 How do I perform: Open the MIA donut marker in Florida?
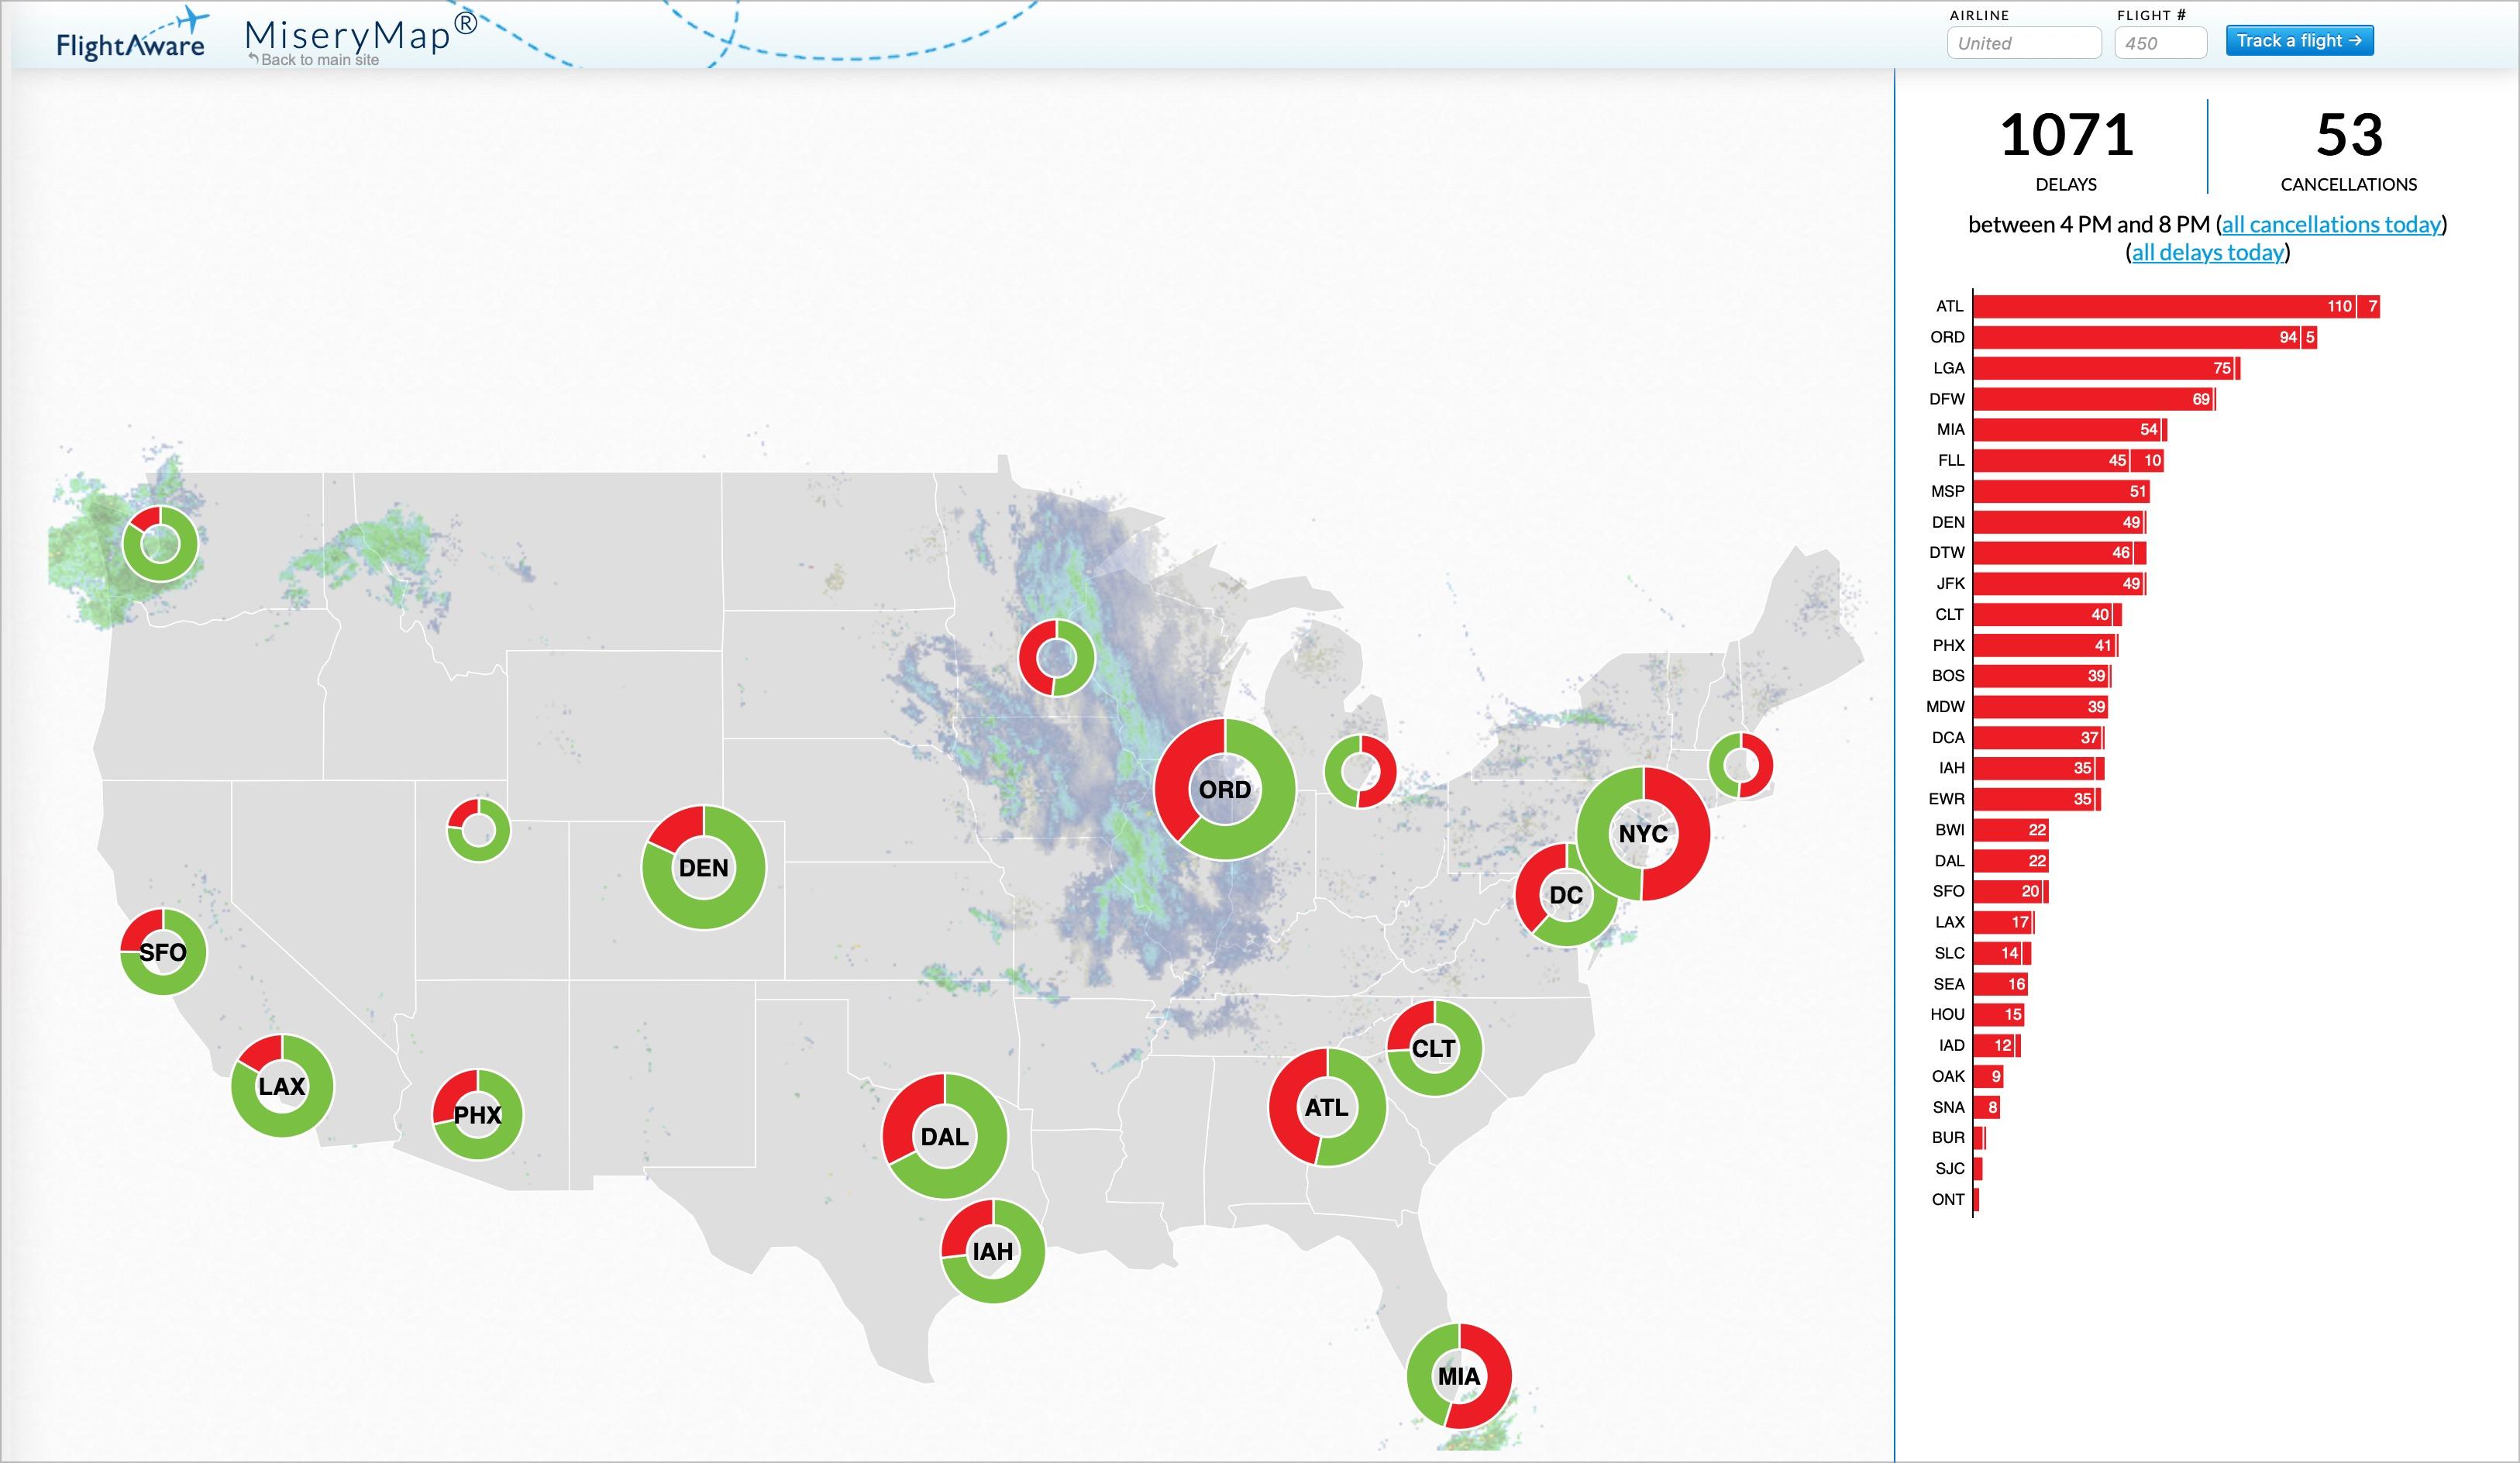pos(1459,1376)
